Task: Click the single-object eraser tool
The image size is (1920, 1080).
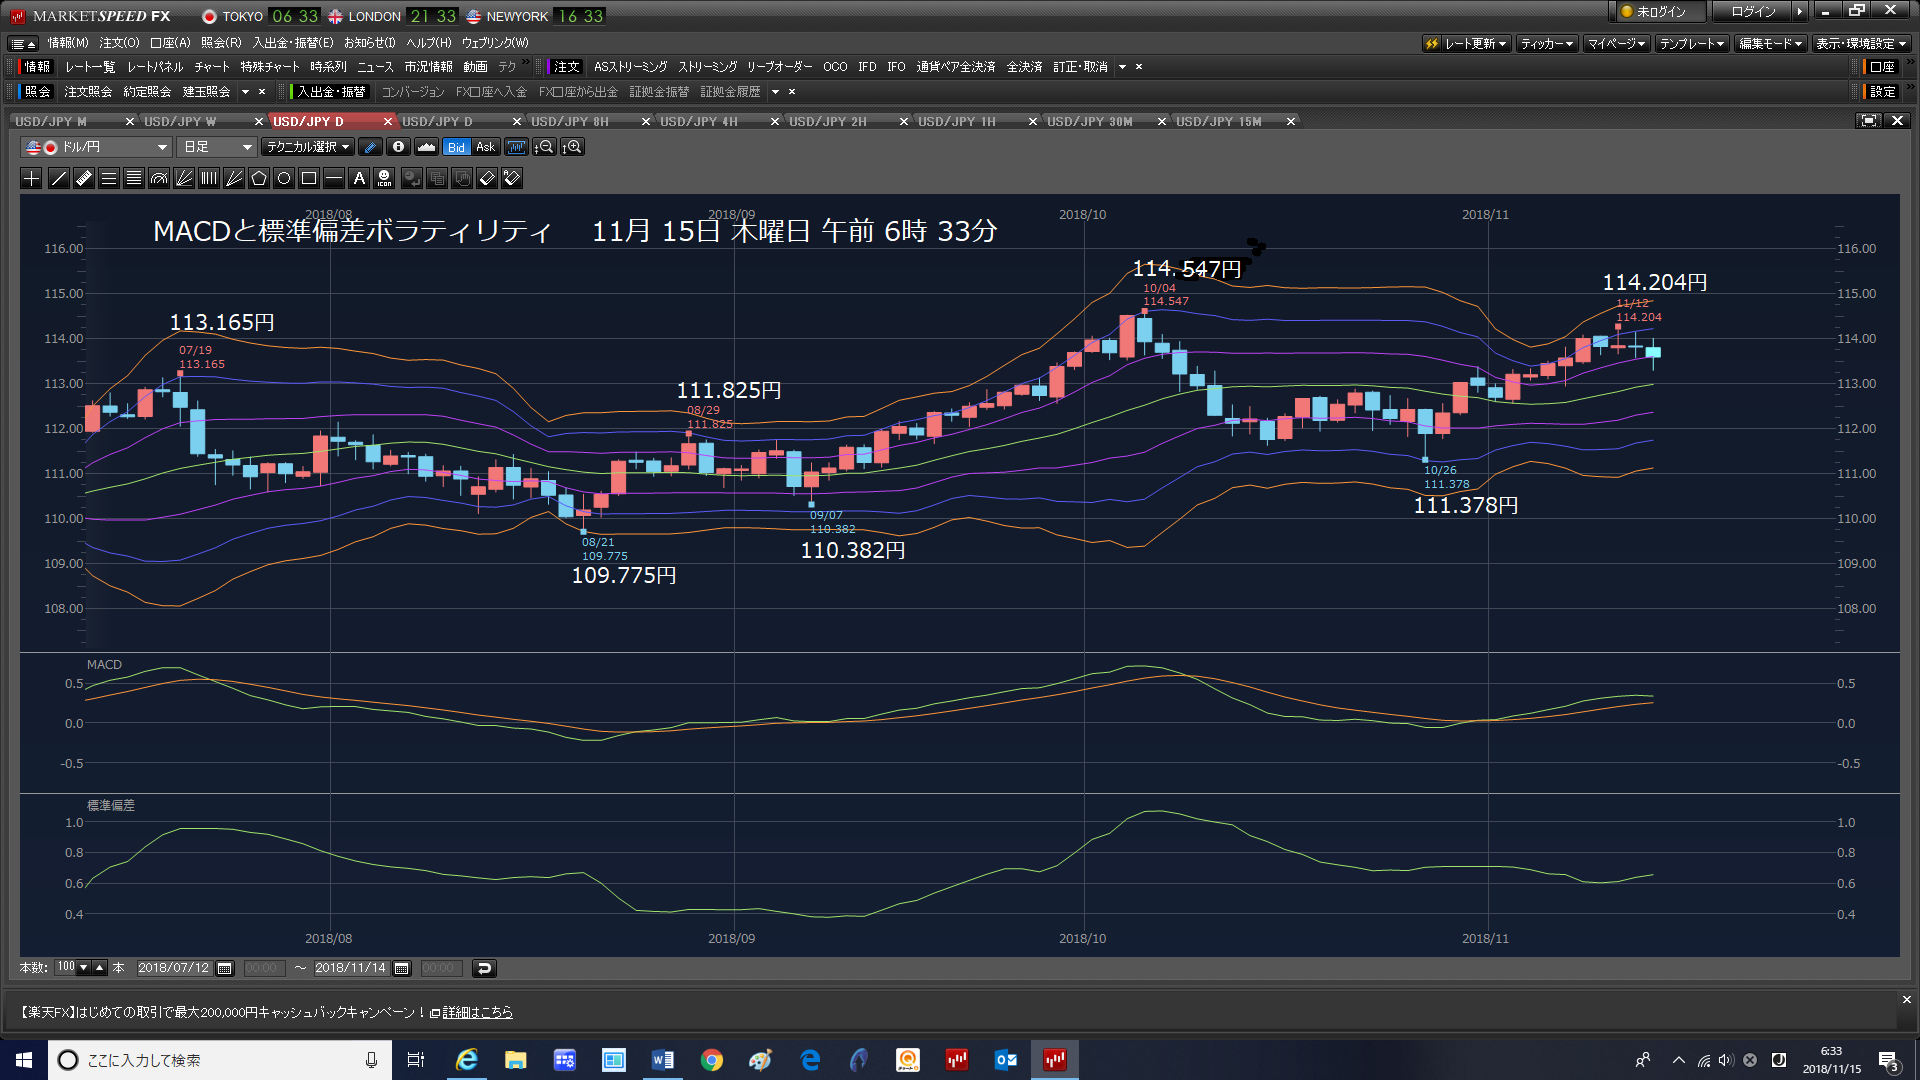Action: [487, 178]
